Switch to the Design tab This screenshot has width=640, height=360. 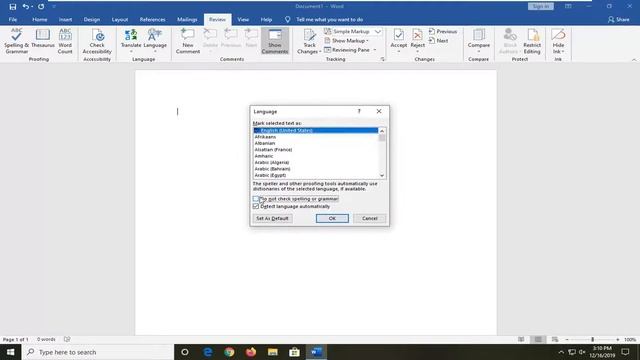(x=91, y=19)
